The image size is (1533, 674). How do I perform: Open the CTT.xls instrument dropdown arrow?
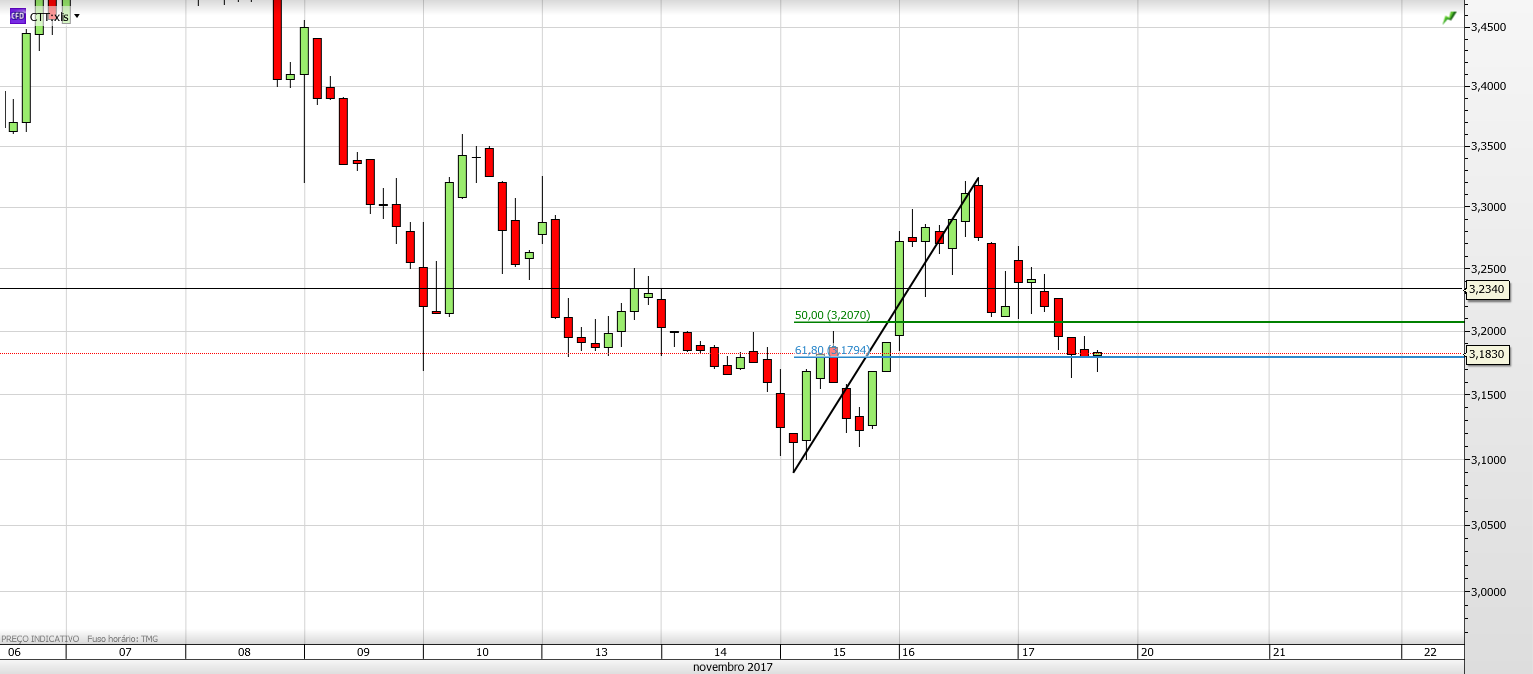coord(77,16)
